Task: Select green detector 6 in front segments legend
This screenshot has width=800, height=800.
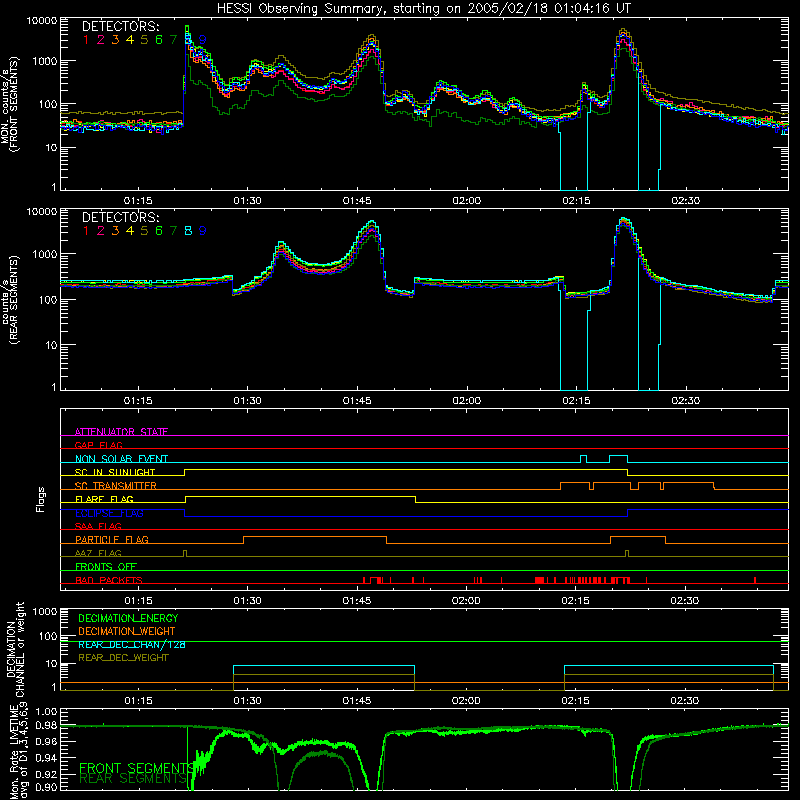Action: click(x=159, y=40)
